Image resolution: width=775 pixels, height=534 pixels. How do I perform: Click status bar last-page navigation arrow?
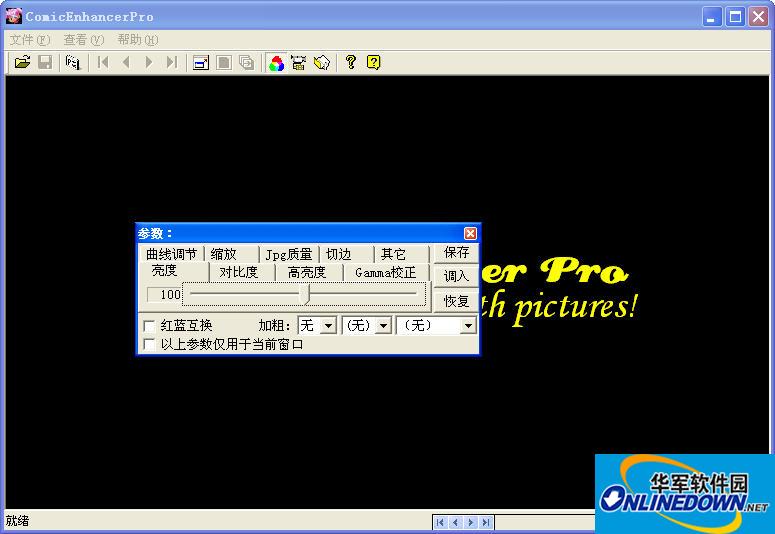pyautogui.click(x=486, y=522)
